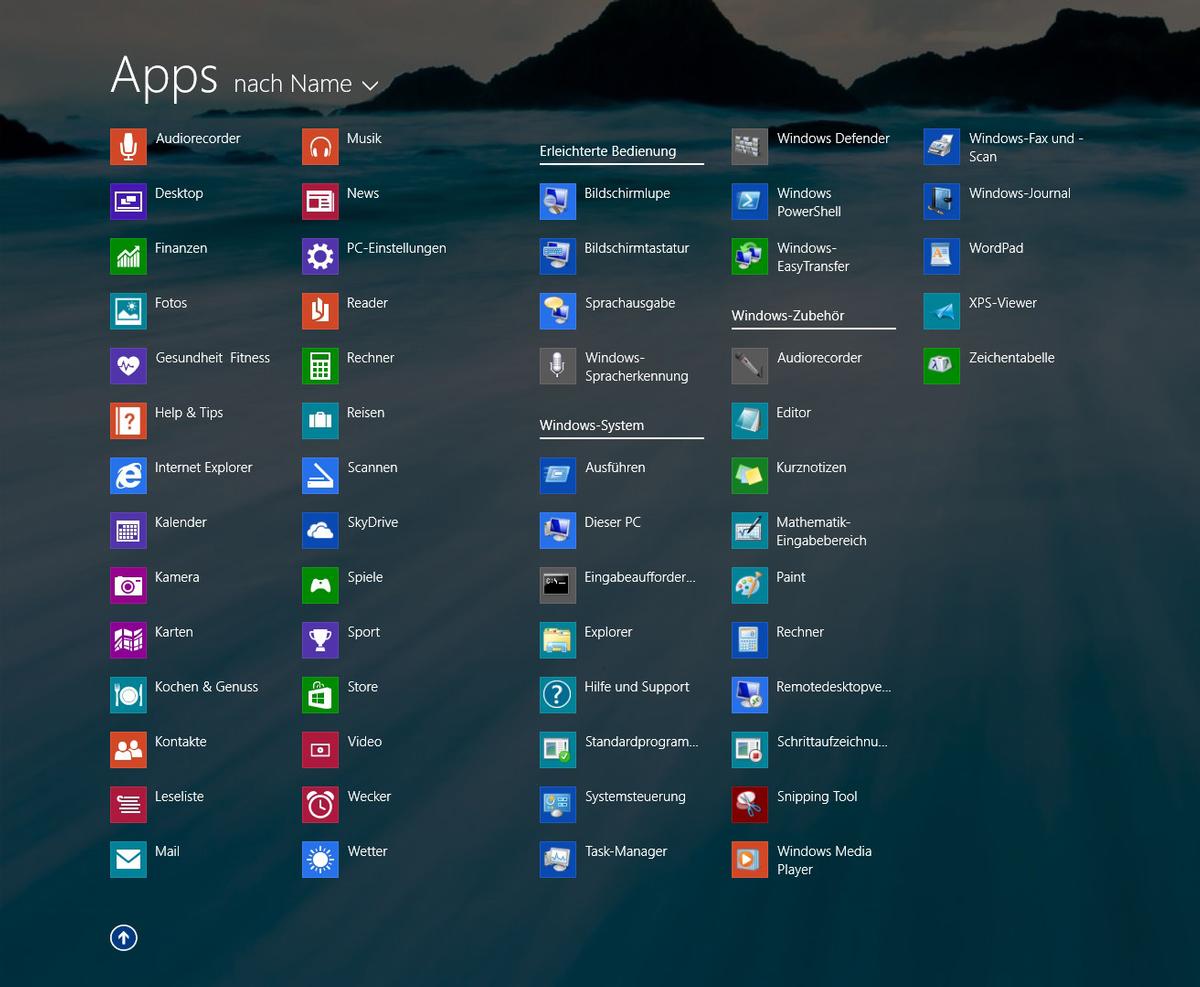Open the XPS-Viewer icon
The width and height of the screenshot is (1200, 987).
coord(942,312)
